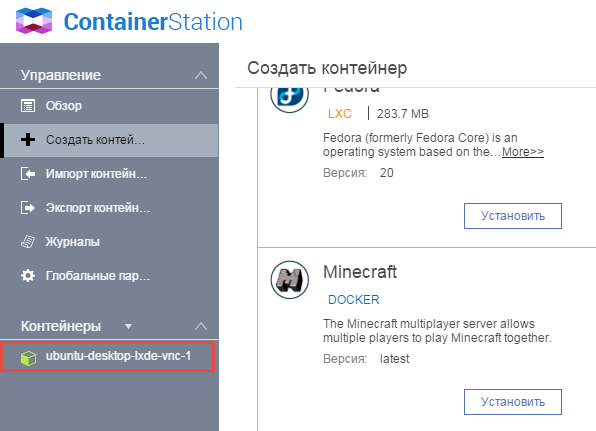Collapse the Контейнеры section chevron
Screen dimensions: 596x431
coord(201,326)
